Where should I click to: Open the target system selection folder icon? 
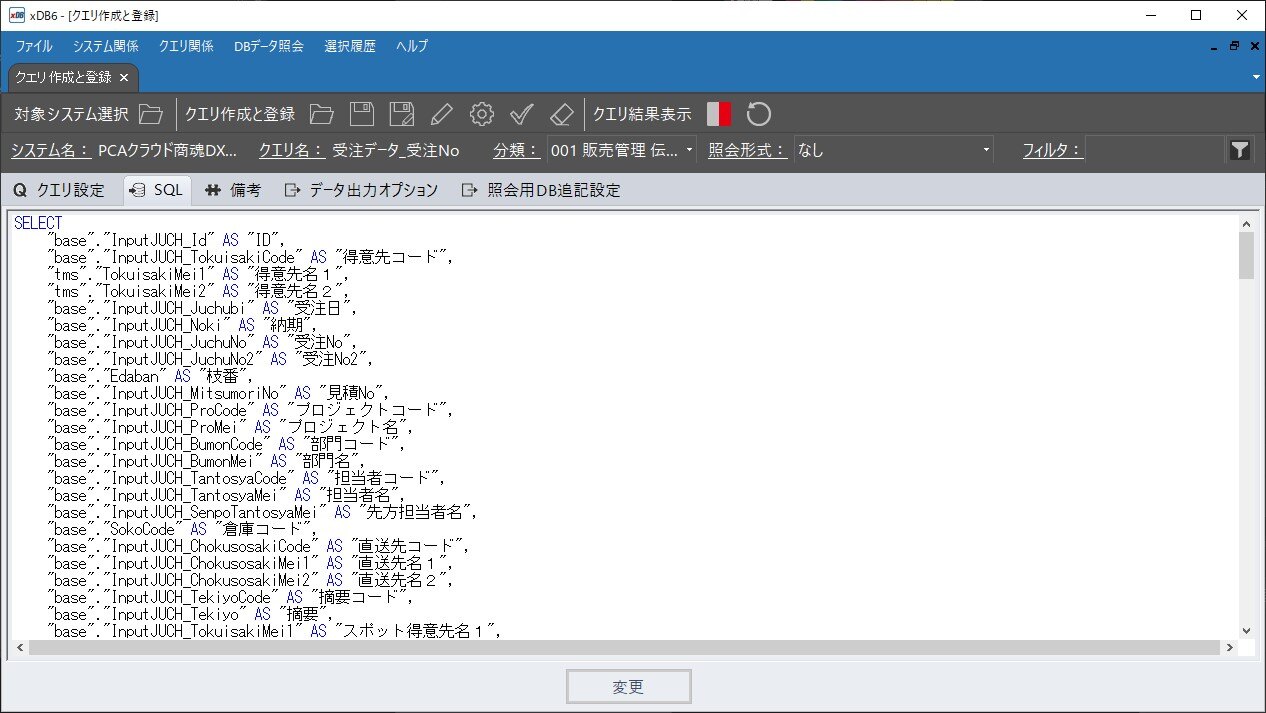pyautogui.click(x=151, y=114)
